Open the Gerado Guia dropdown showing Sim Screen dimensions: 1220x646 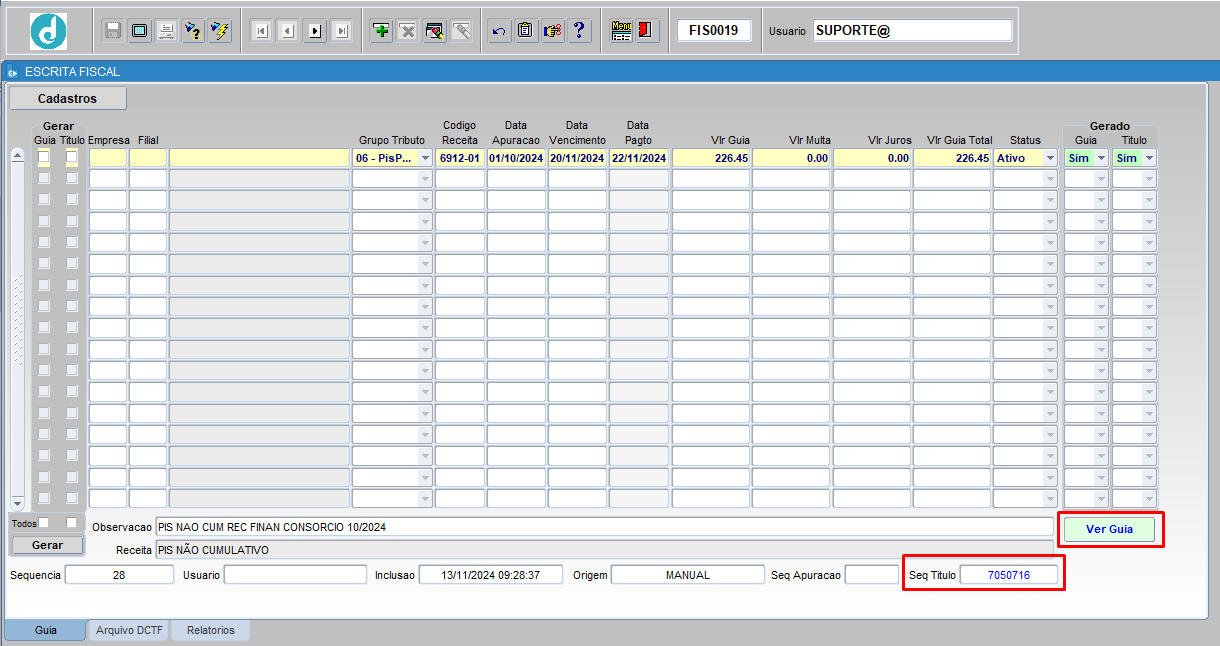tap(1101, 158)
